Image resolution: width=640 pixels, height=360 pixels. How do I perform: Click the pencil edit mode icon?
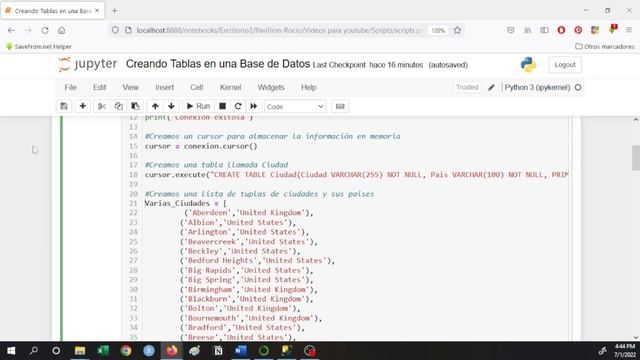pyautogui.click(x=491, y=87)
